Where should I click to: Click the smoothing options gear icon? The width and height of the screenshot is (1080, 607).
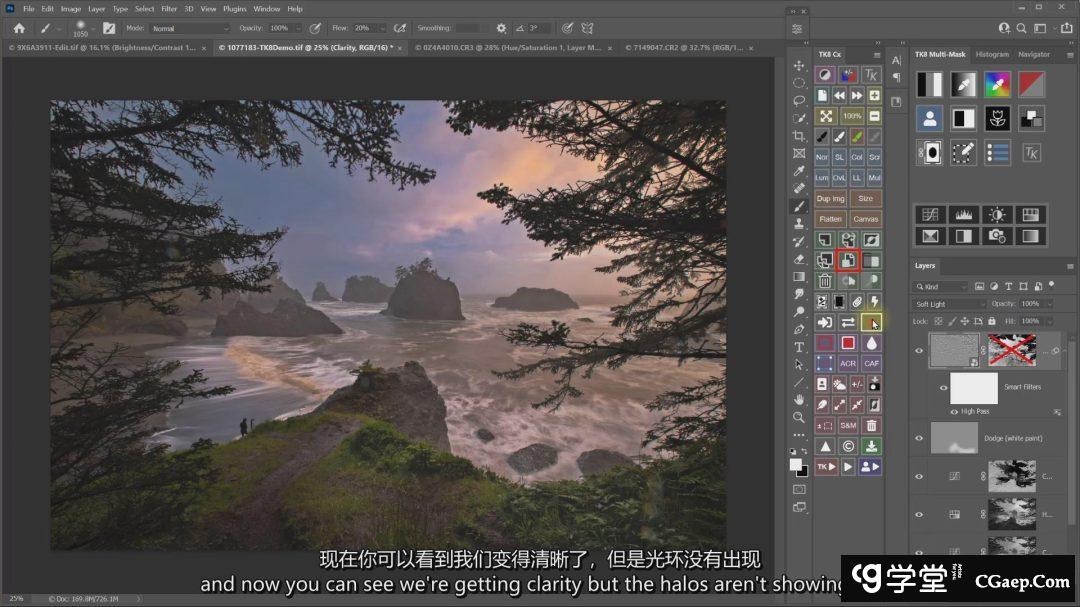pyautogui.click(x=501, y=28)
